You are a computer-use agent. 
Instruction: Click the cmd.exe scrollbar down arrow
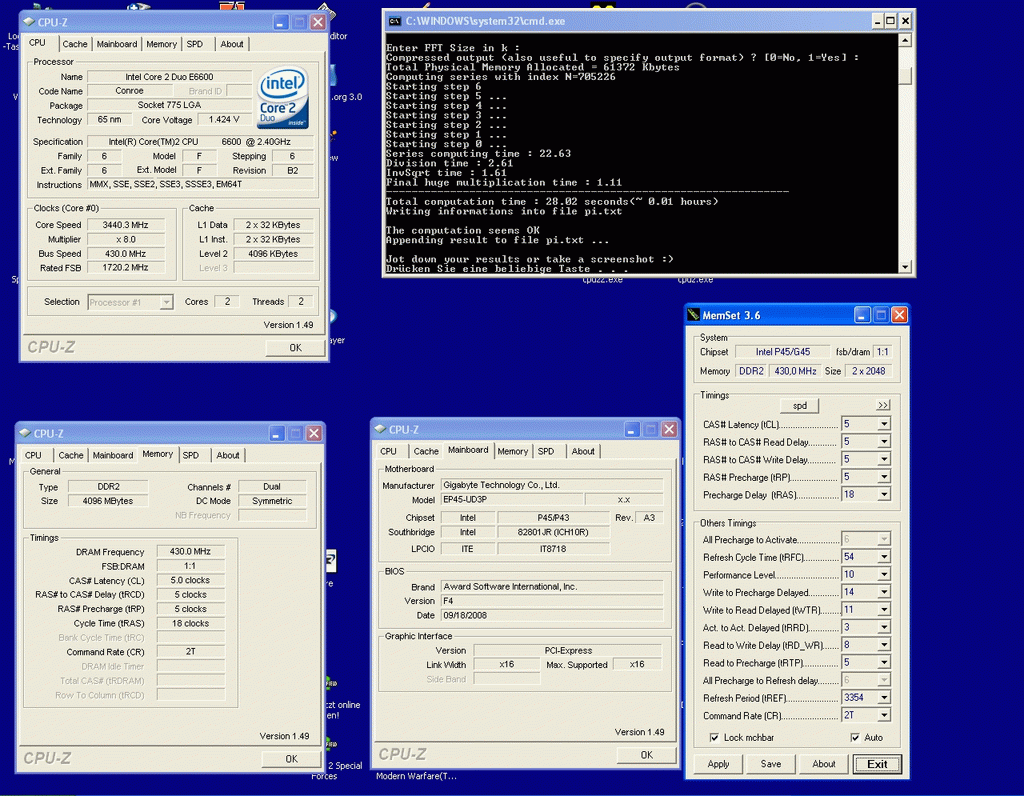tap(905, 266)
